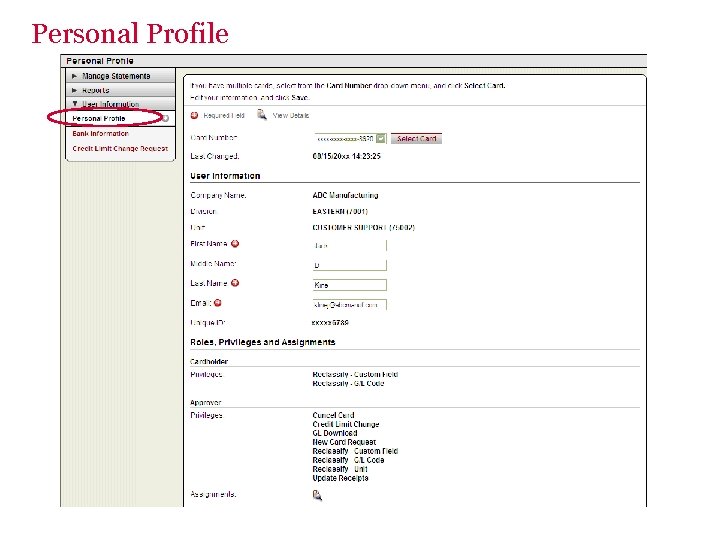Click the 'Cardholder' role subheading
This screenshot has height=540, width=720.
[x=209, y=361]
